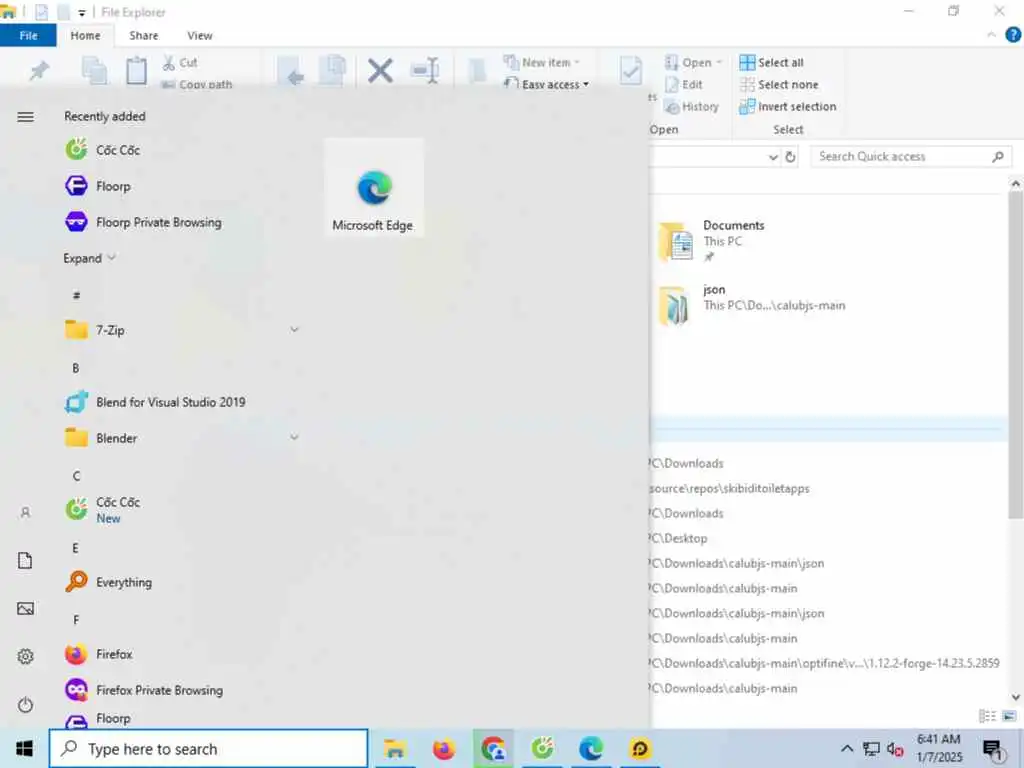Switch to the Home ribbon tab
This screenshot has height=768, width=1024.
pos(86,35)
